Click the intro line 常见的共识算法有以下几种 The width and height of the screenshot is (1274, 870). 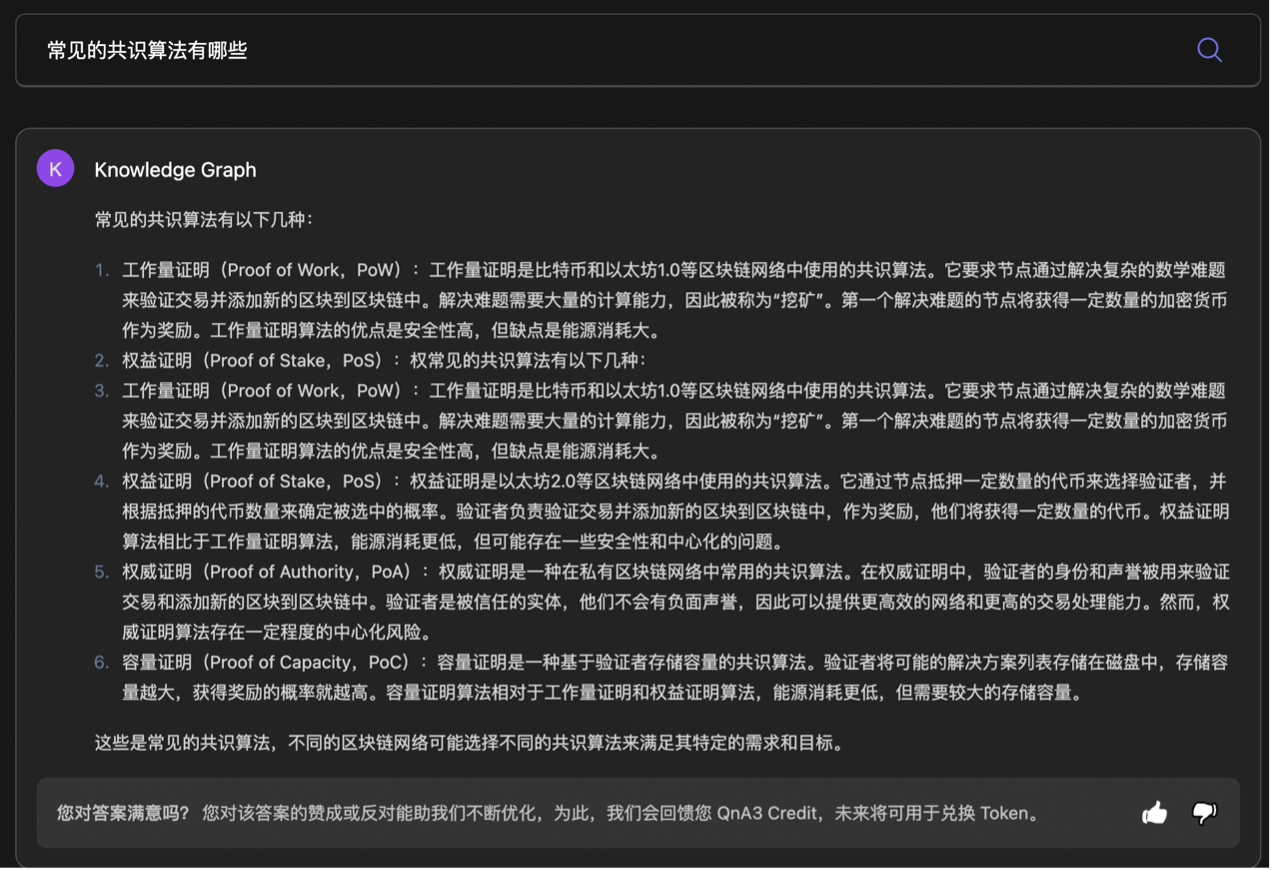(204, 219)
